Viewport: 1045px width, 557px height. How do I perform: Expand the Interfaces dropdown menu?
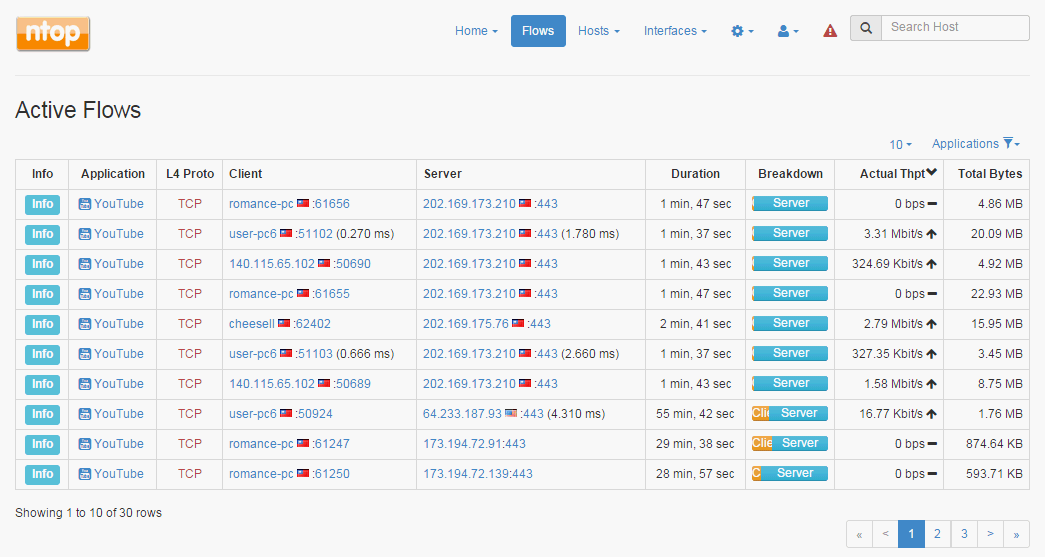pyautogui.click(x=675, y=31)
